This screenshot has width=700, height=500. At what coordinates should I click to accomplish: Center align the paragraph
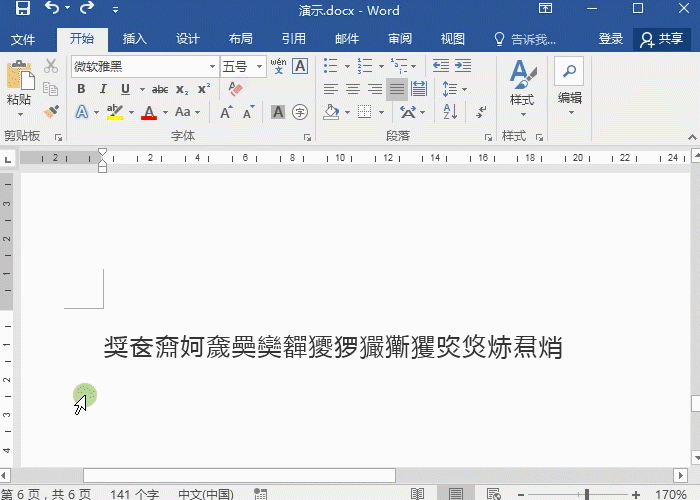coord(353,89)
